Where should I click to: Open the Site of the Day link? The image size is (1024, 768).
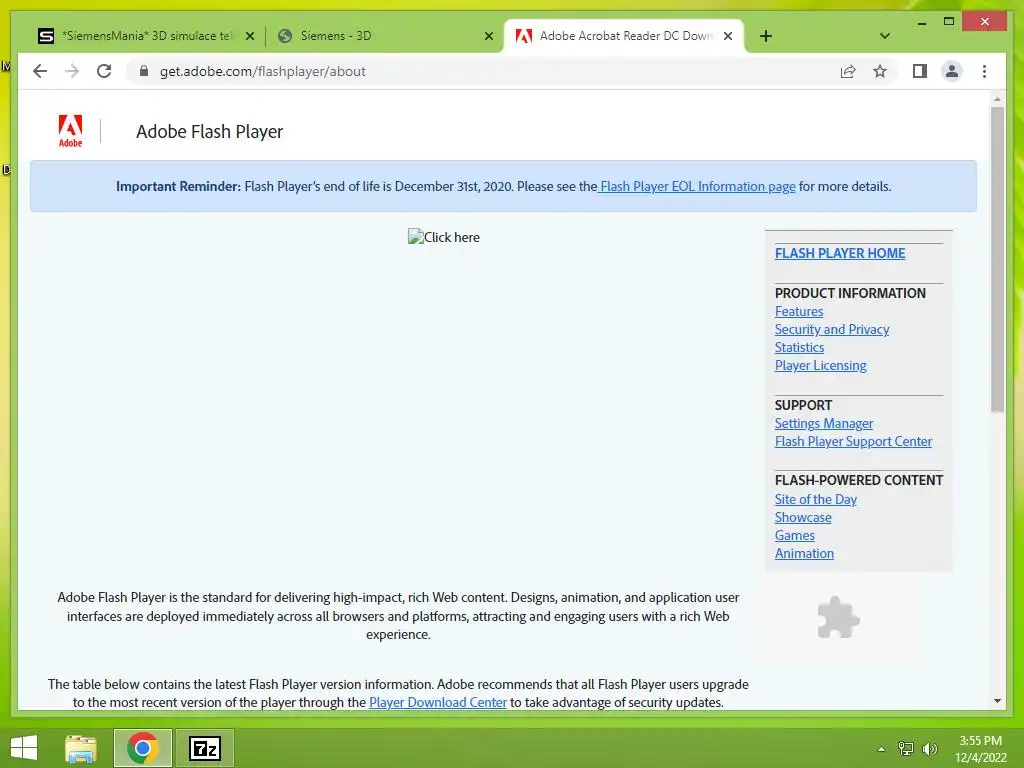coord(816,499)
